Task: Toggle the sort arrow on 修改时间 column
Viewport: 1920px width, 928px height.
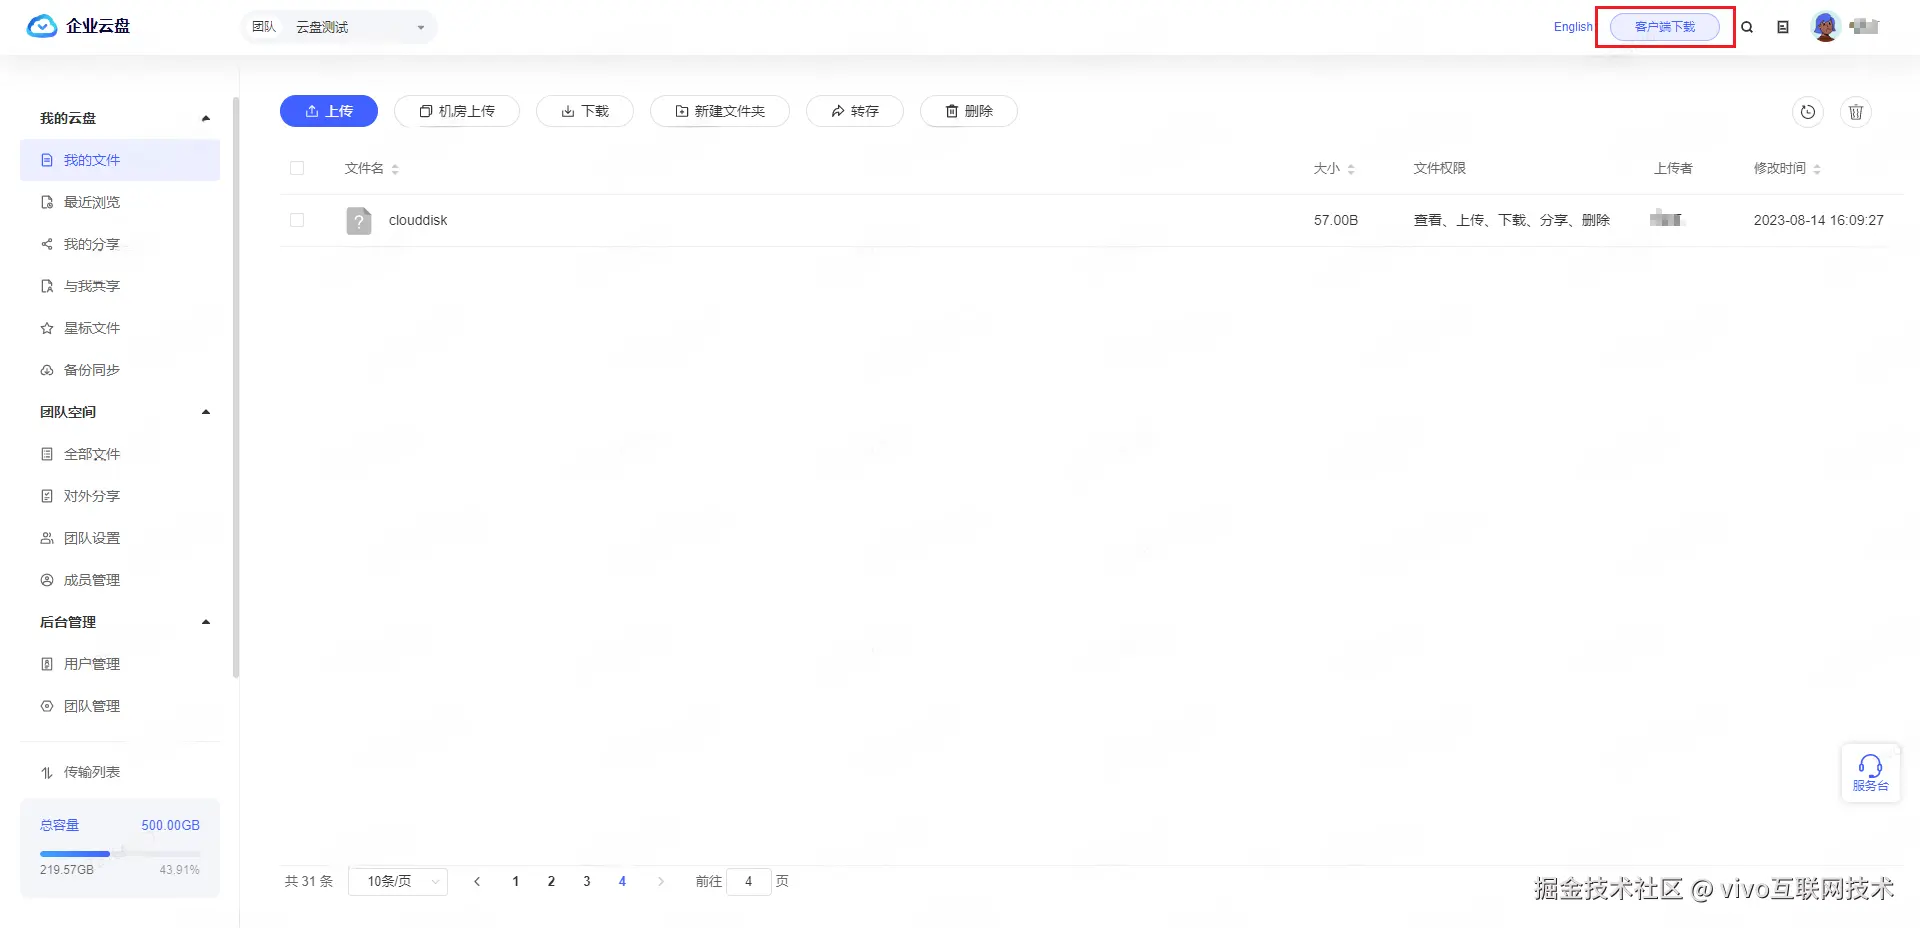Action: (x=1818, y=168)
